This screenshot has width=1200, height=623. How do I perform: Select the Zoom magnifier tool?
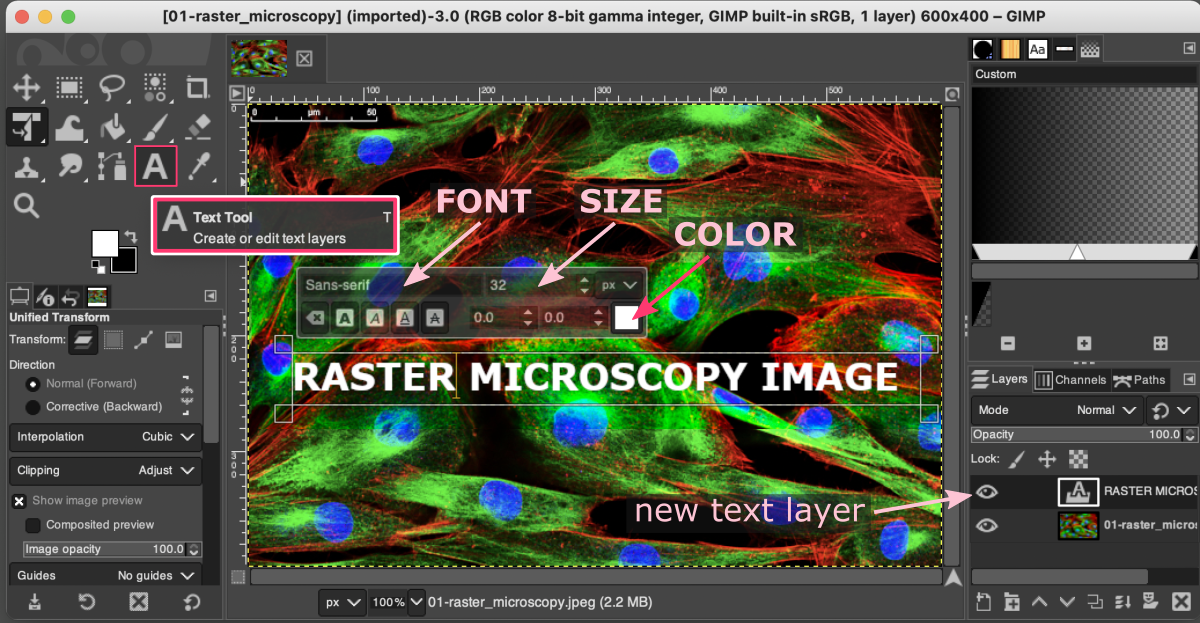pos(27,205)
